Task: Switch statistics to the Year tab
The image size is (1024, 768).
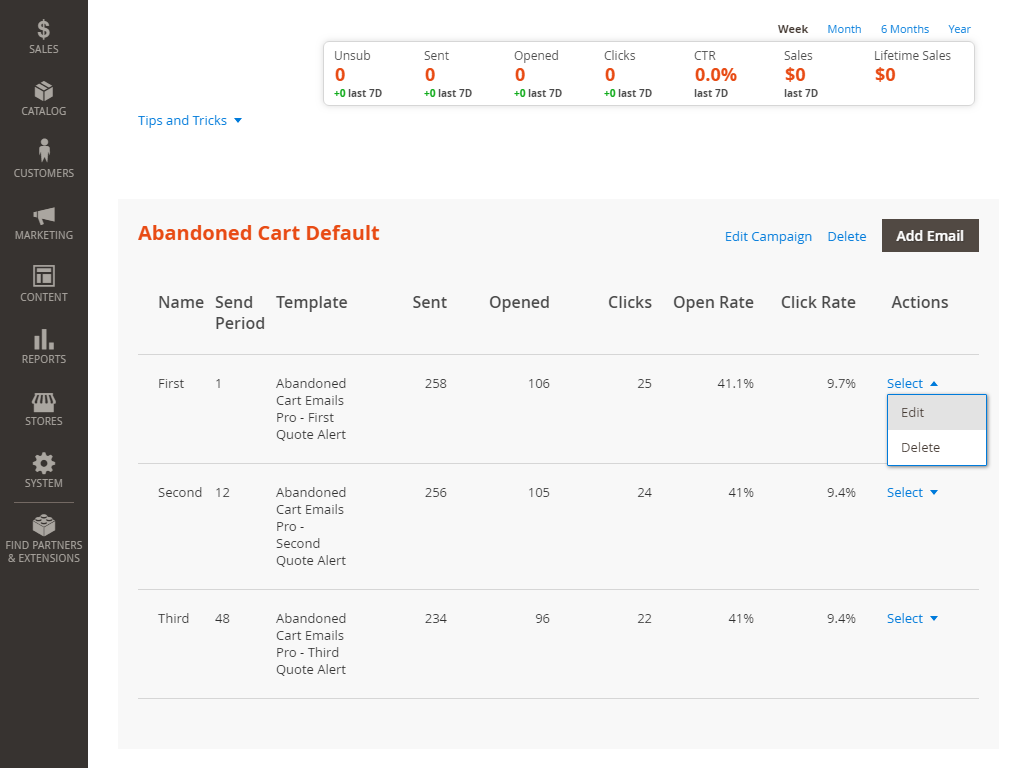Action: pos(959,29)
